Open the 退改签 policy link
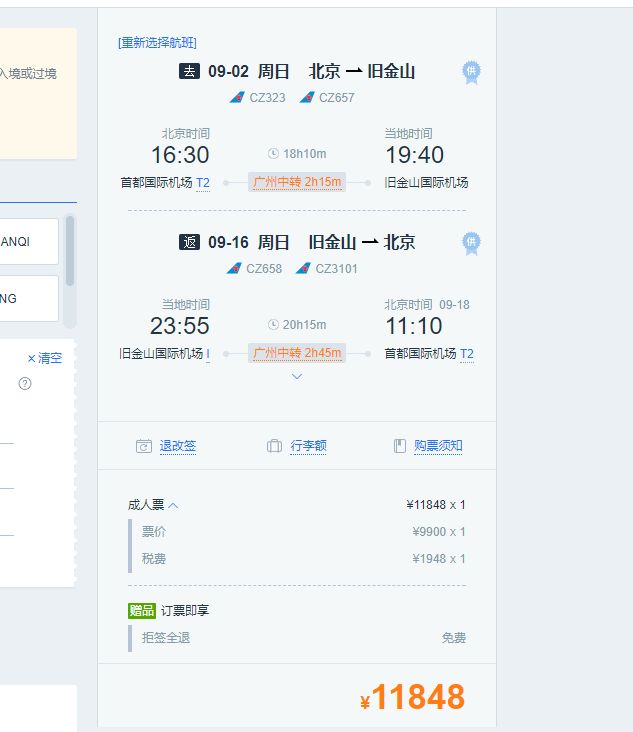Screen dimensions: 633x732 click(x=178, y=446)
